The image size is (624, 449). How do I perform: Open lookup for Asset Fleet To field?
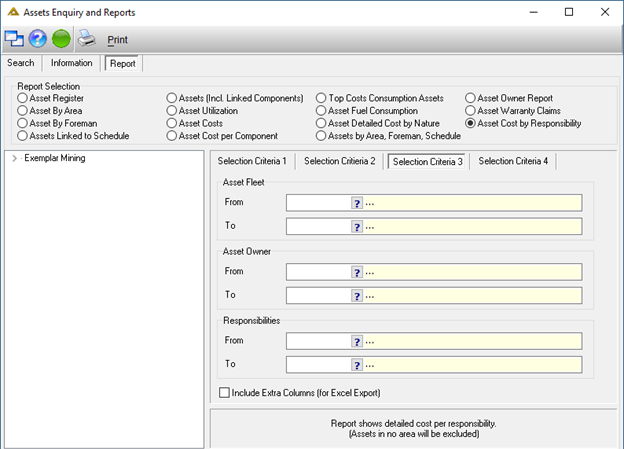pyautogui.click(x=357, y=227)
